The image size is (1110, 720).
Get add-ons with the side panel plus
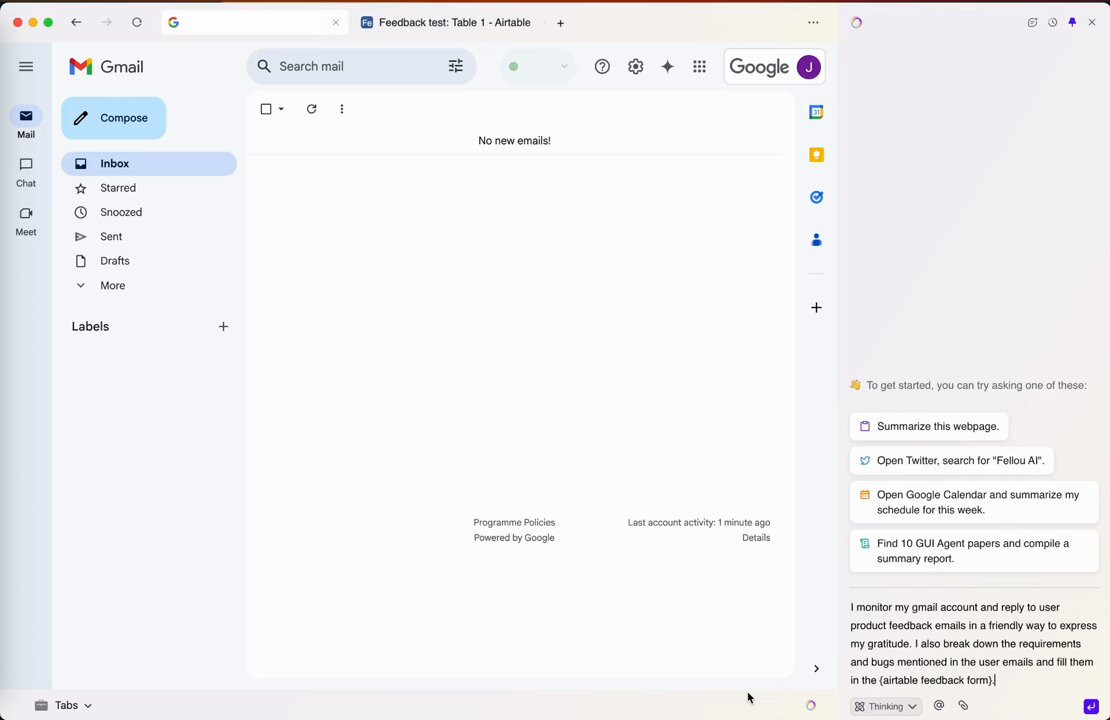click(x=816, y=307)
